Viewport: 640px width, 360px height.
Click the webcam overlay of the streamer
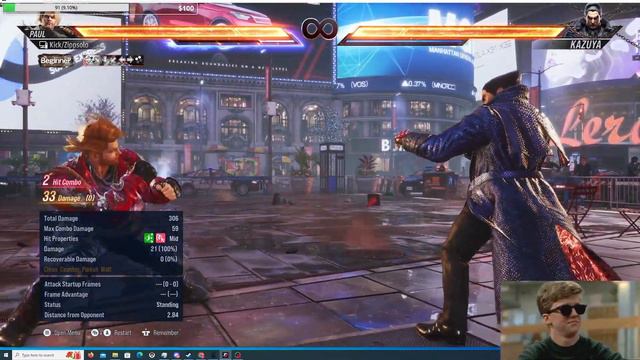click(570, 320)
